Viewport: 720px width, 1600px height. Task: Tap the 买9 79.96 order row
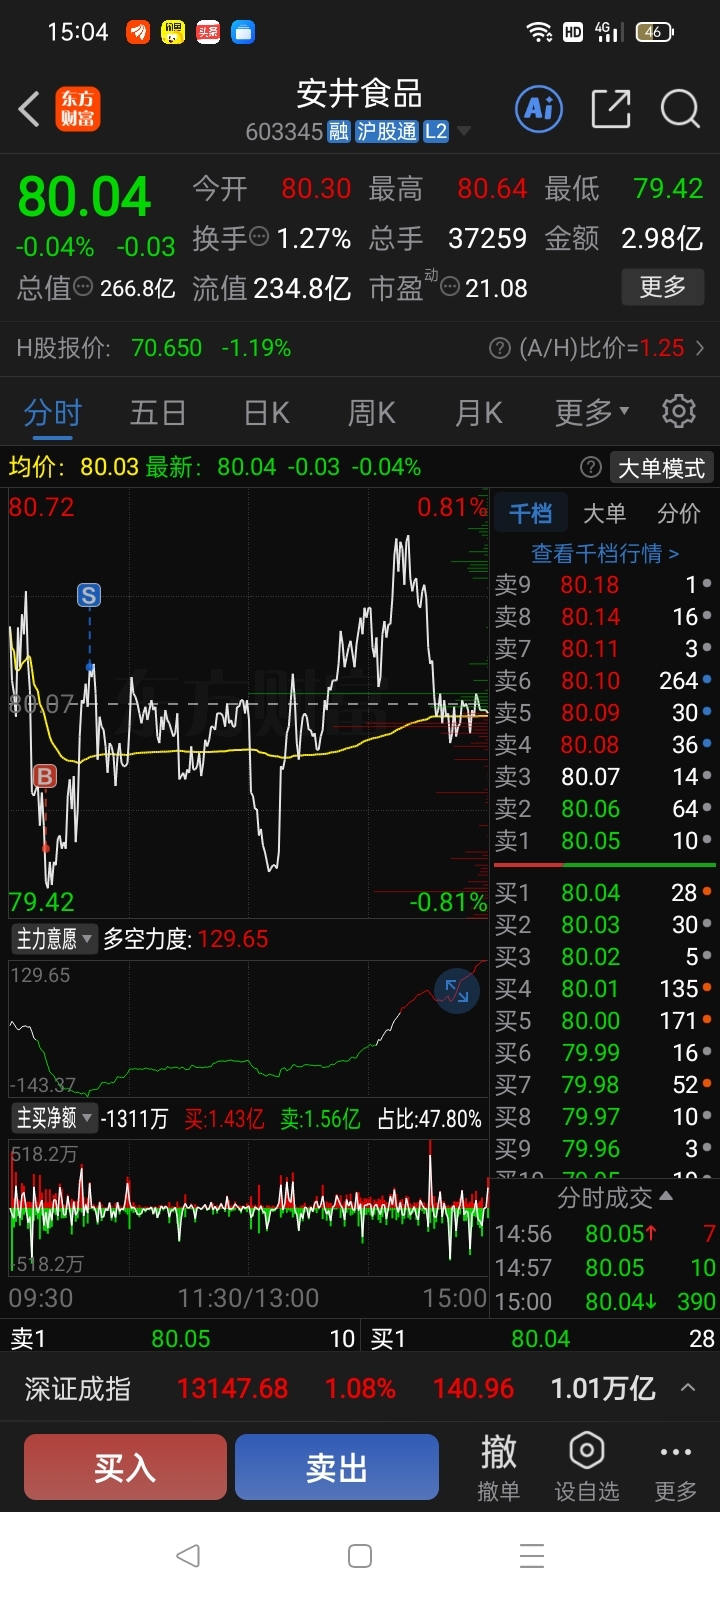604,1149
